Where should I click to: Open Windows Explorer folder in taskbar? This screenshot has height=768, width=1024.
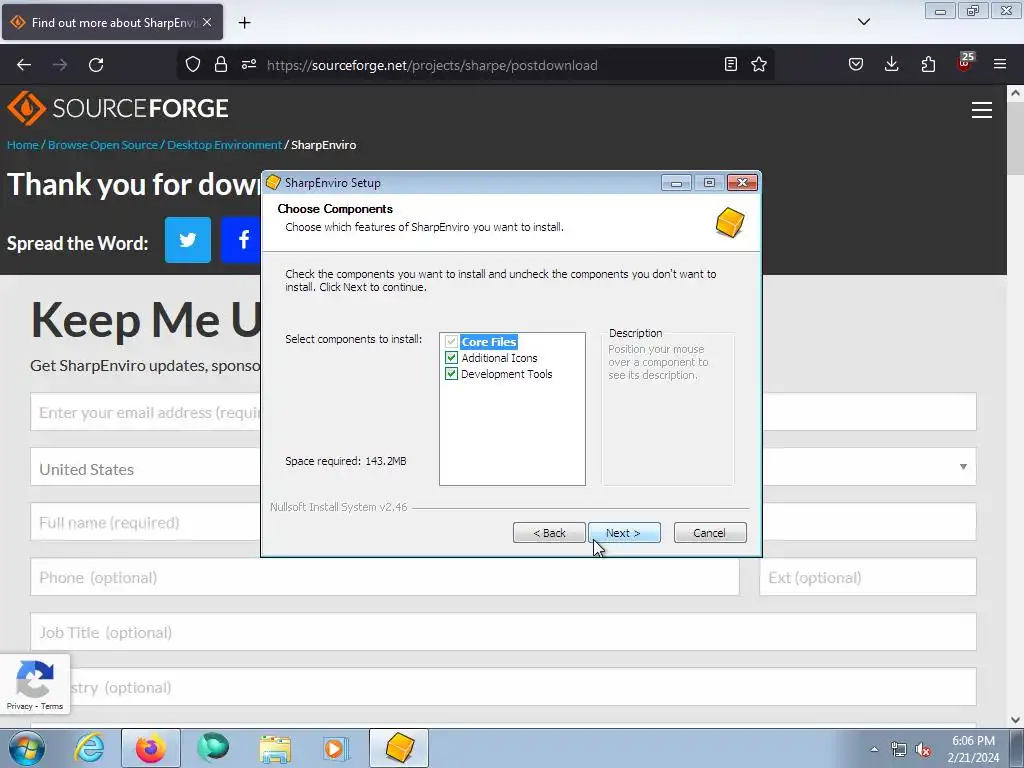[275, 748]
